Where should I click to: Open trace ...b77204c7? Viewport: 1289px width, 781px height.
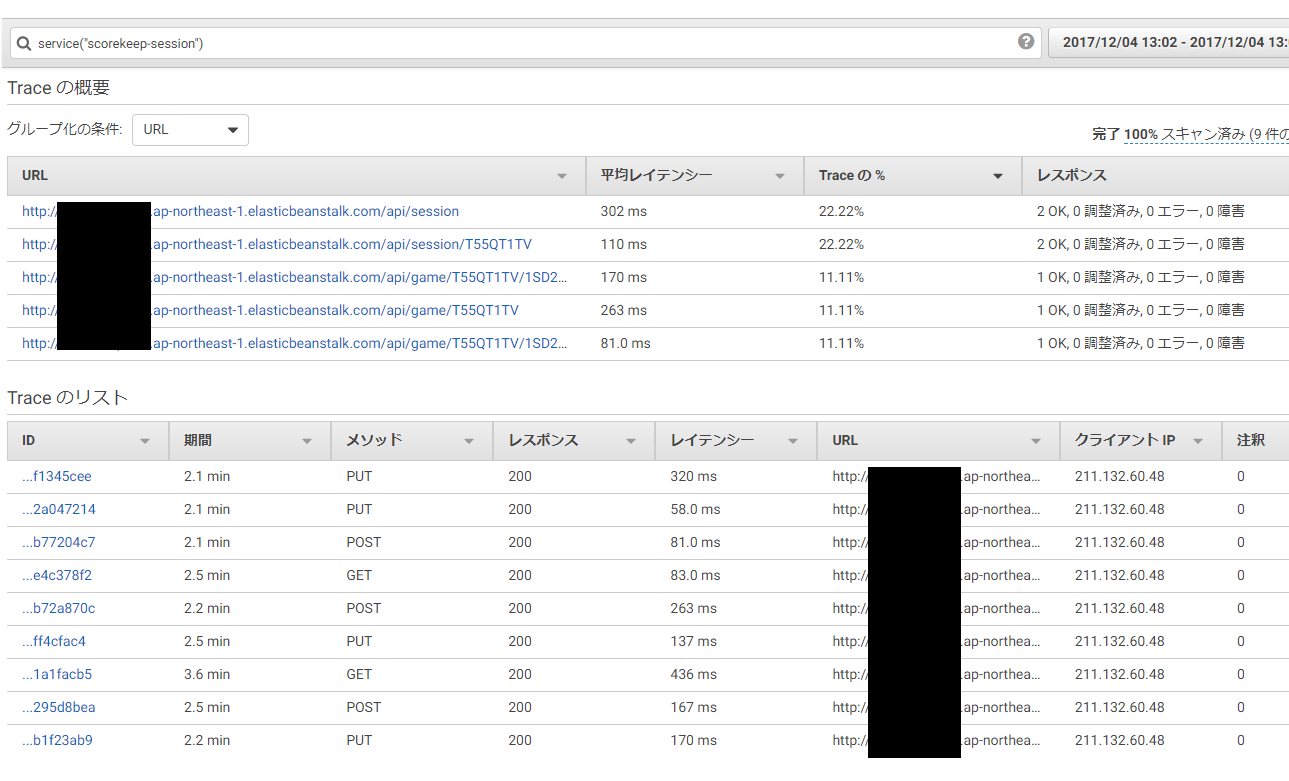(x=58, y=542)
